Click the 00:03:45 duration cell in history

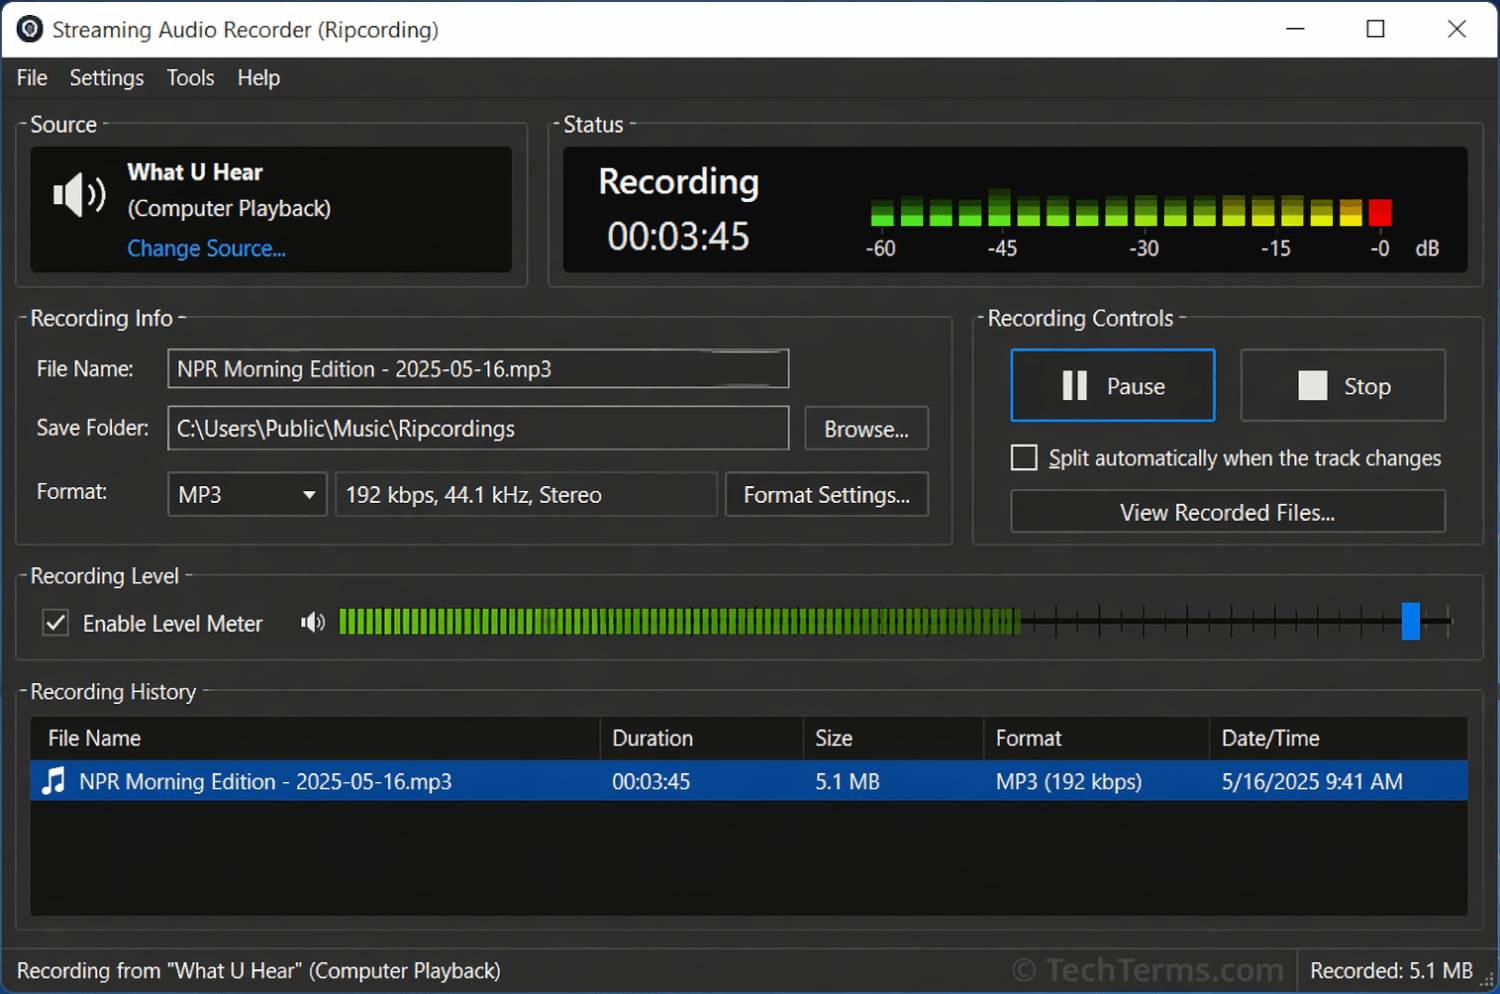(651, 781)
